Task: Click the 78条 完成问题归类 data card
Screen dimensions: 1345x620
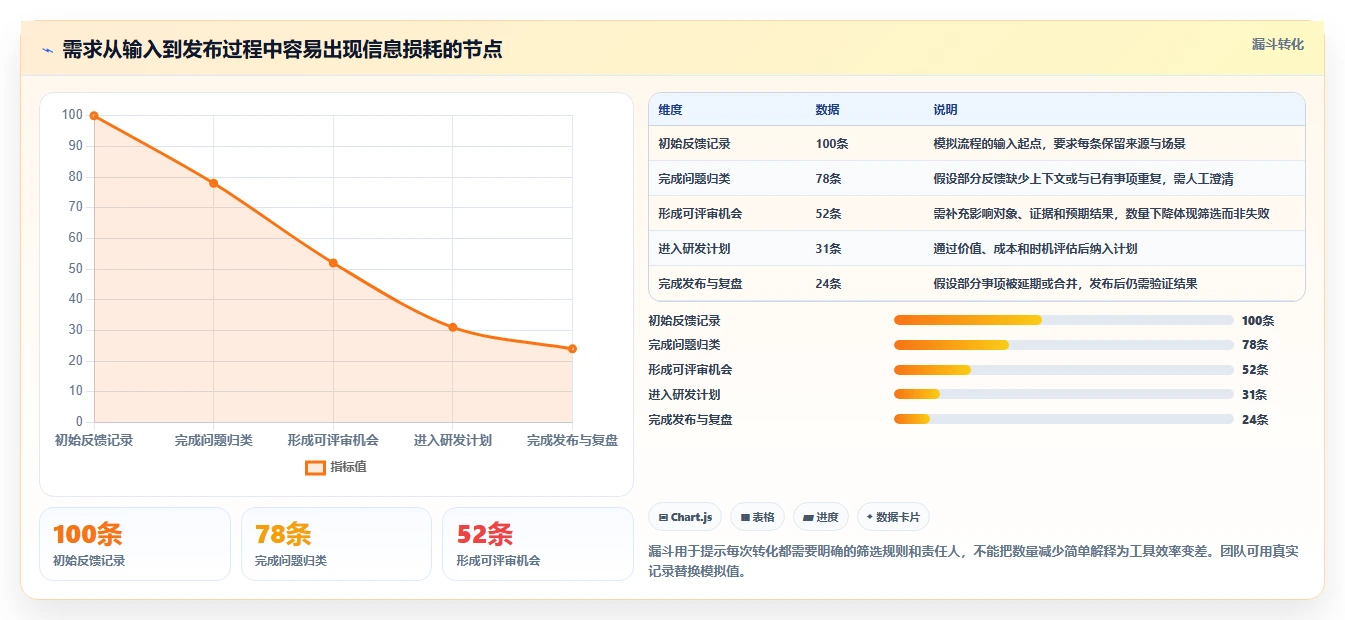Action: pyautogui.click(x=336, y=544)
